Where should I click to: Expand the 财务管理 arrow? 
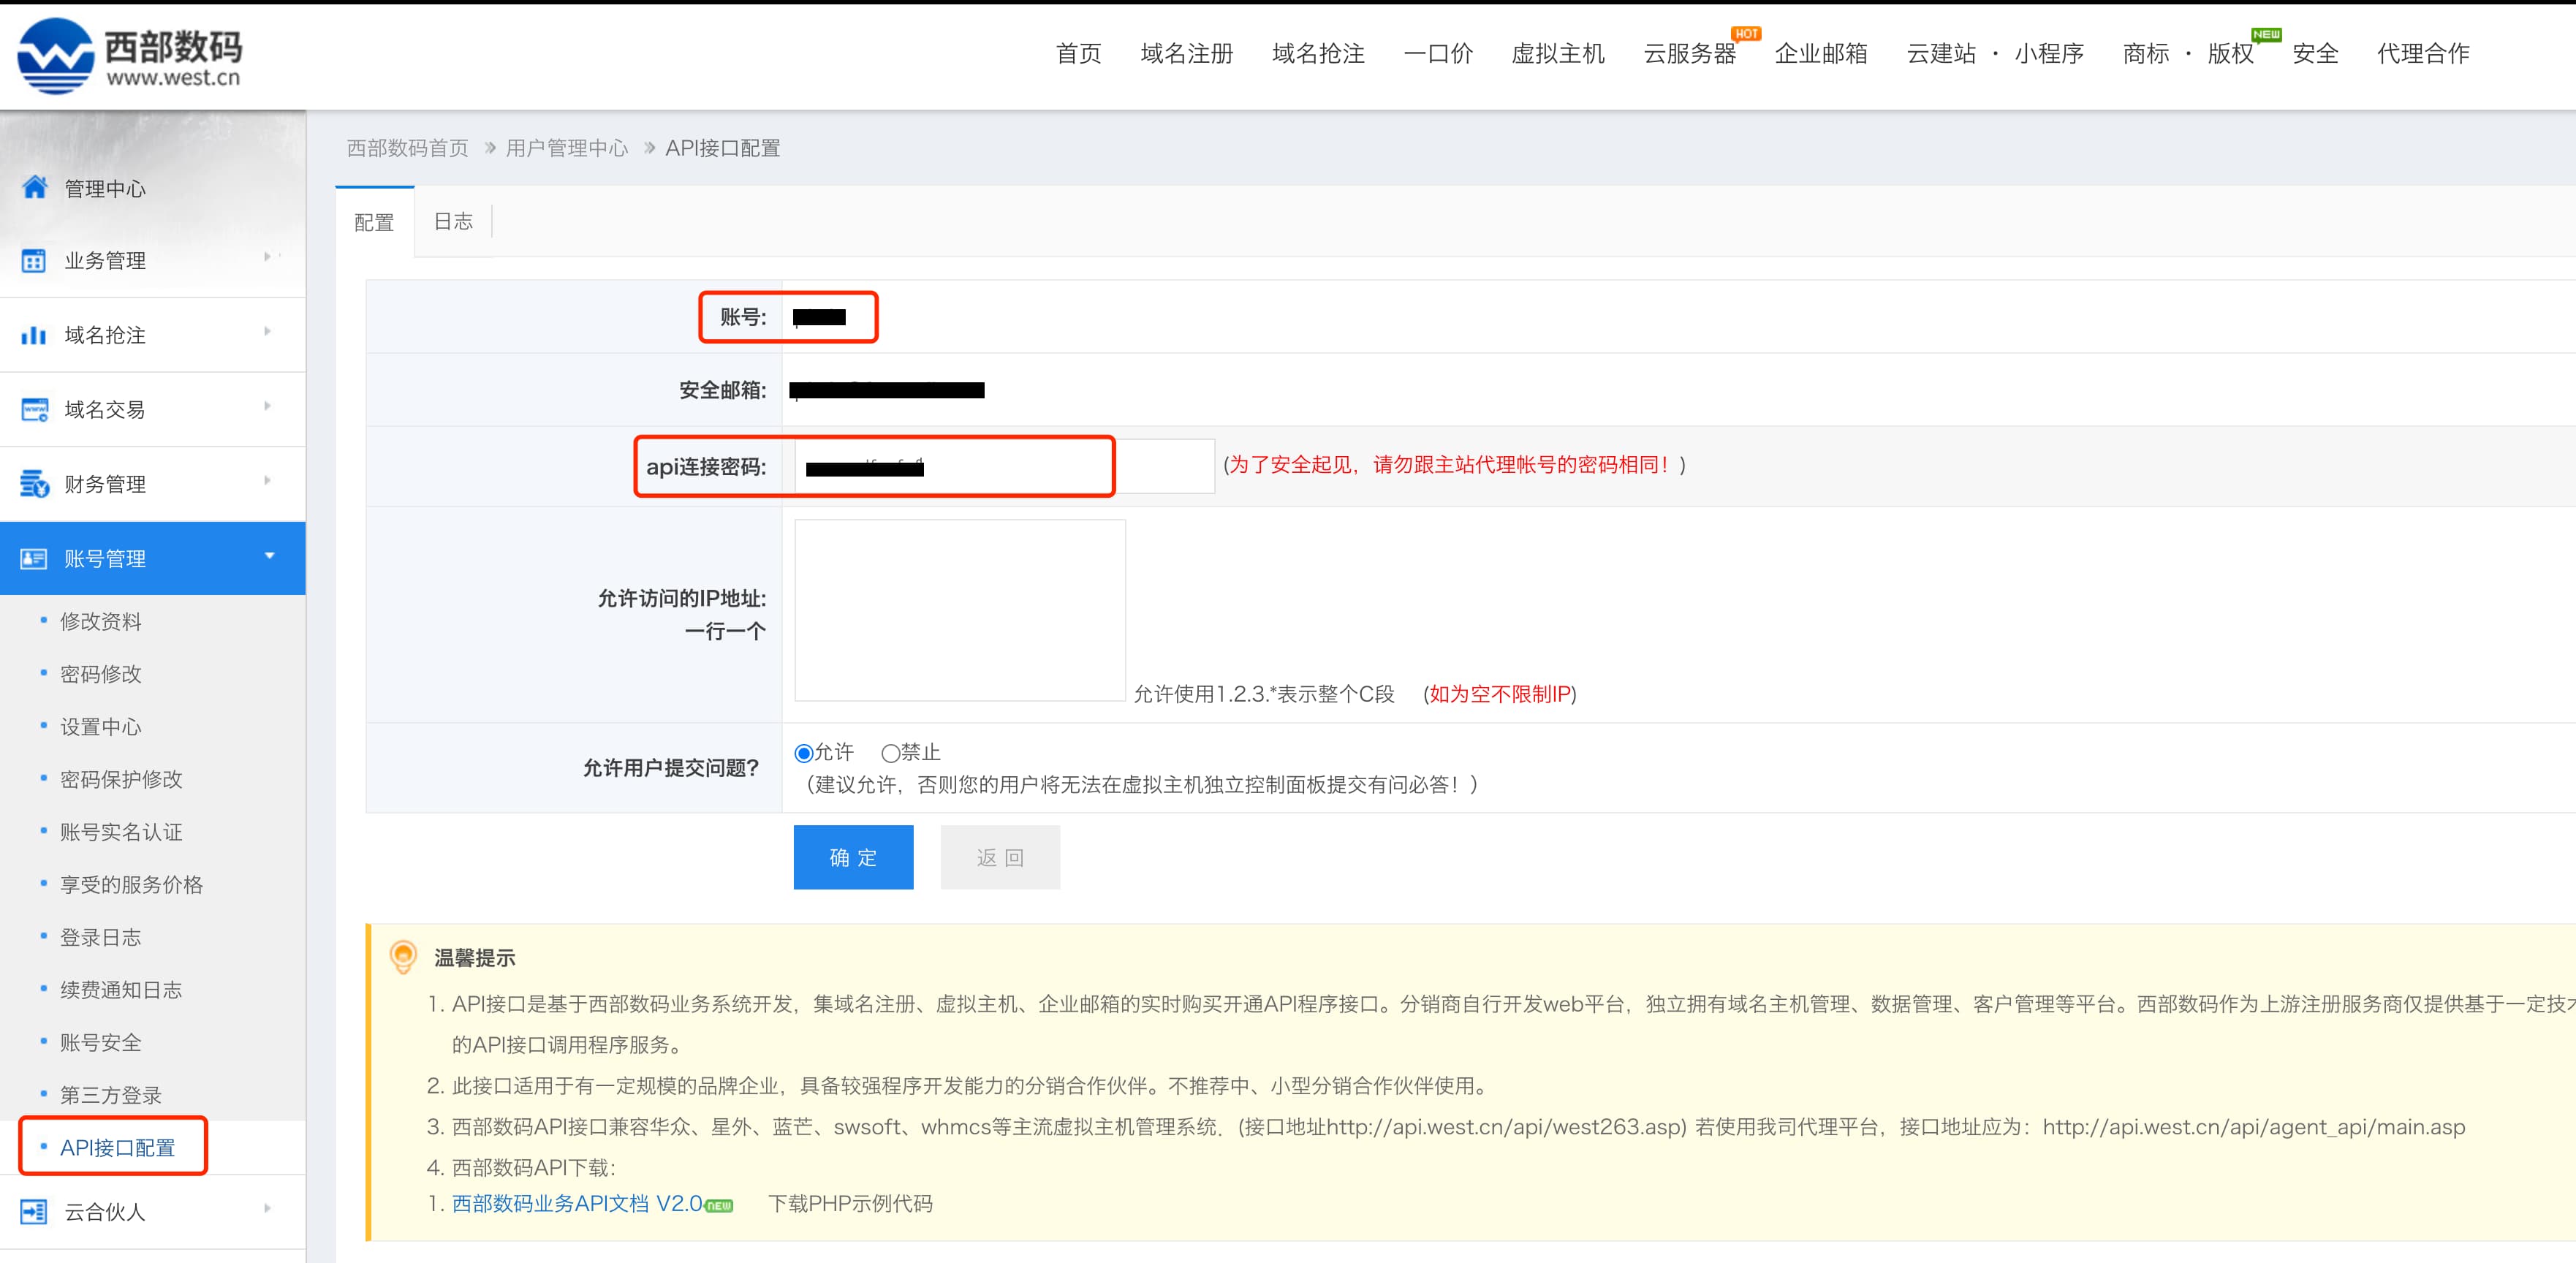click(x=267, y=480)
